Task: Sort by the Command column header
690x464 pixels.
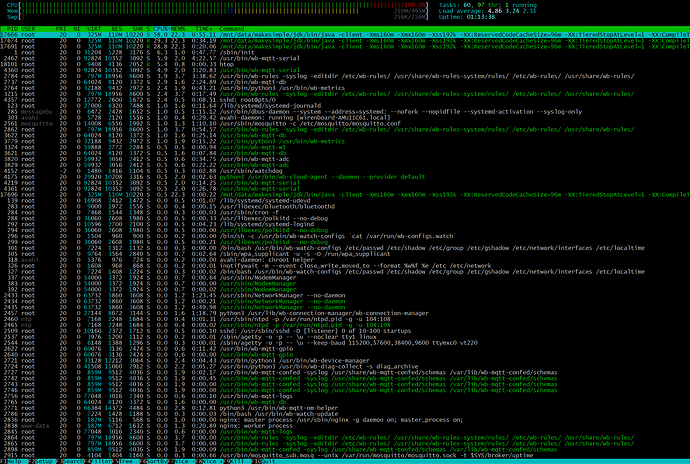Action: pos(231,29)
